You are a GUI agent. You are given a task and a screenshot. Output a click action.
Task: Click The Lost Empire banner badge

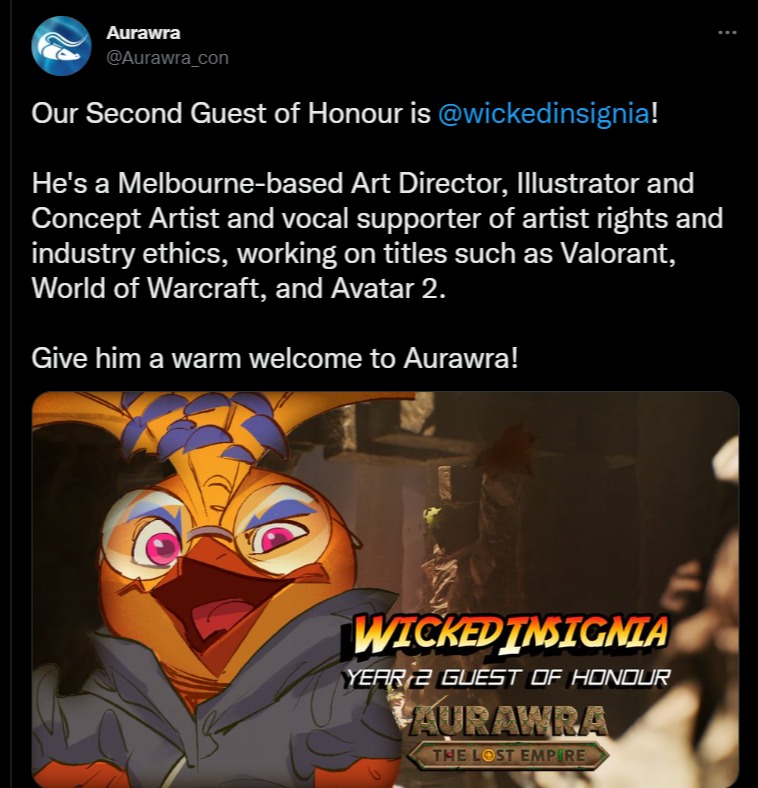point(509,755)
